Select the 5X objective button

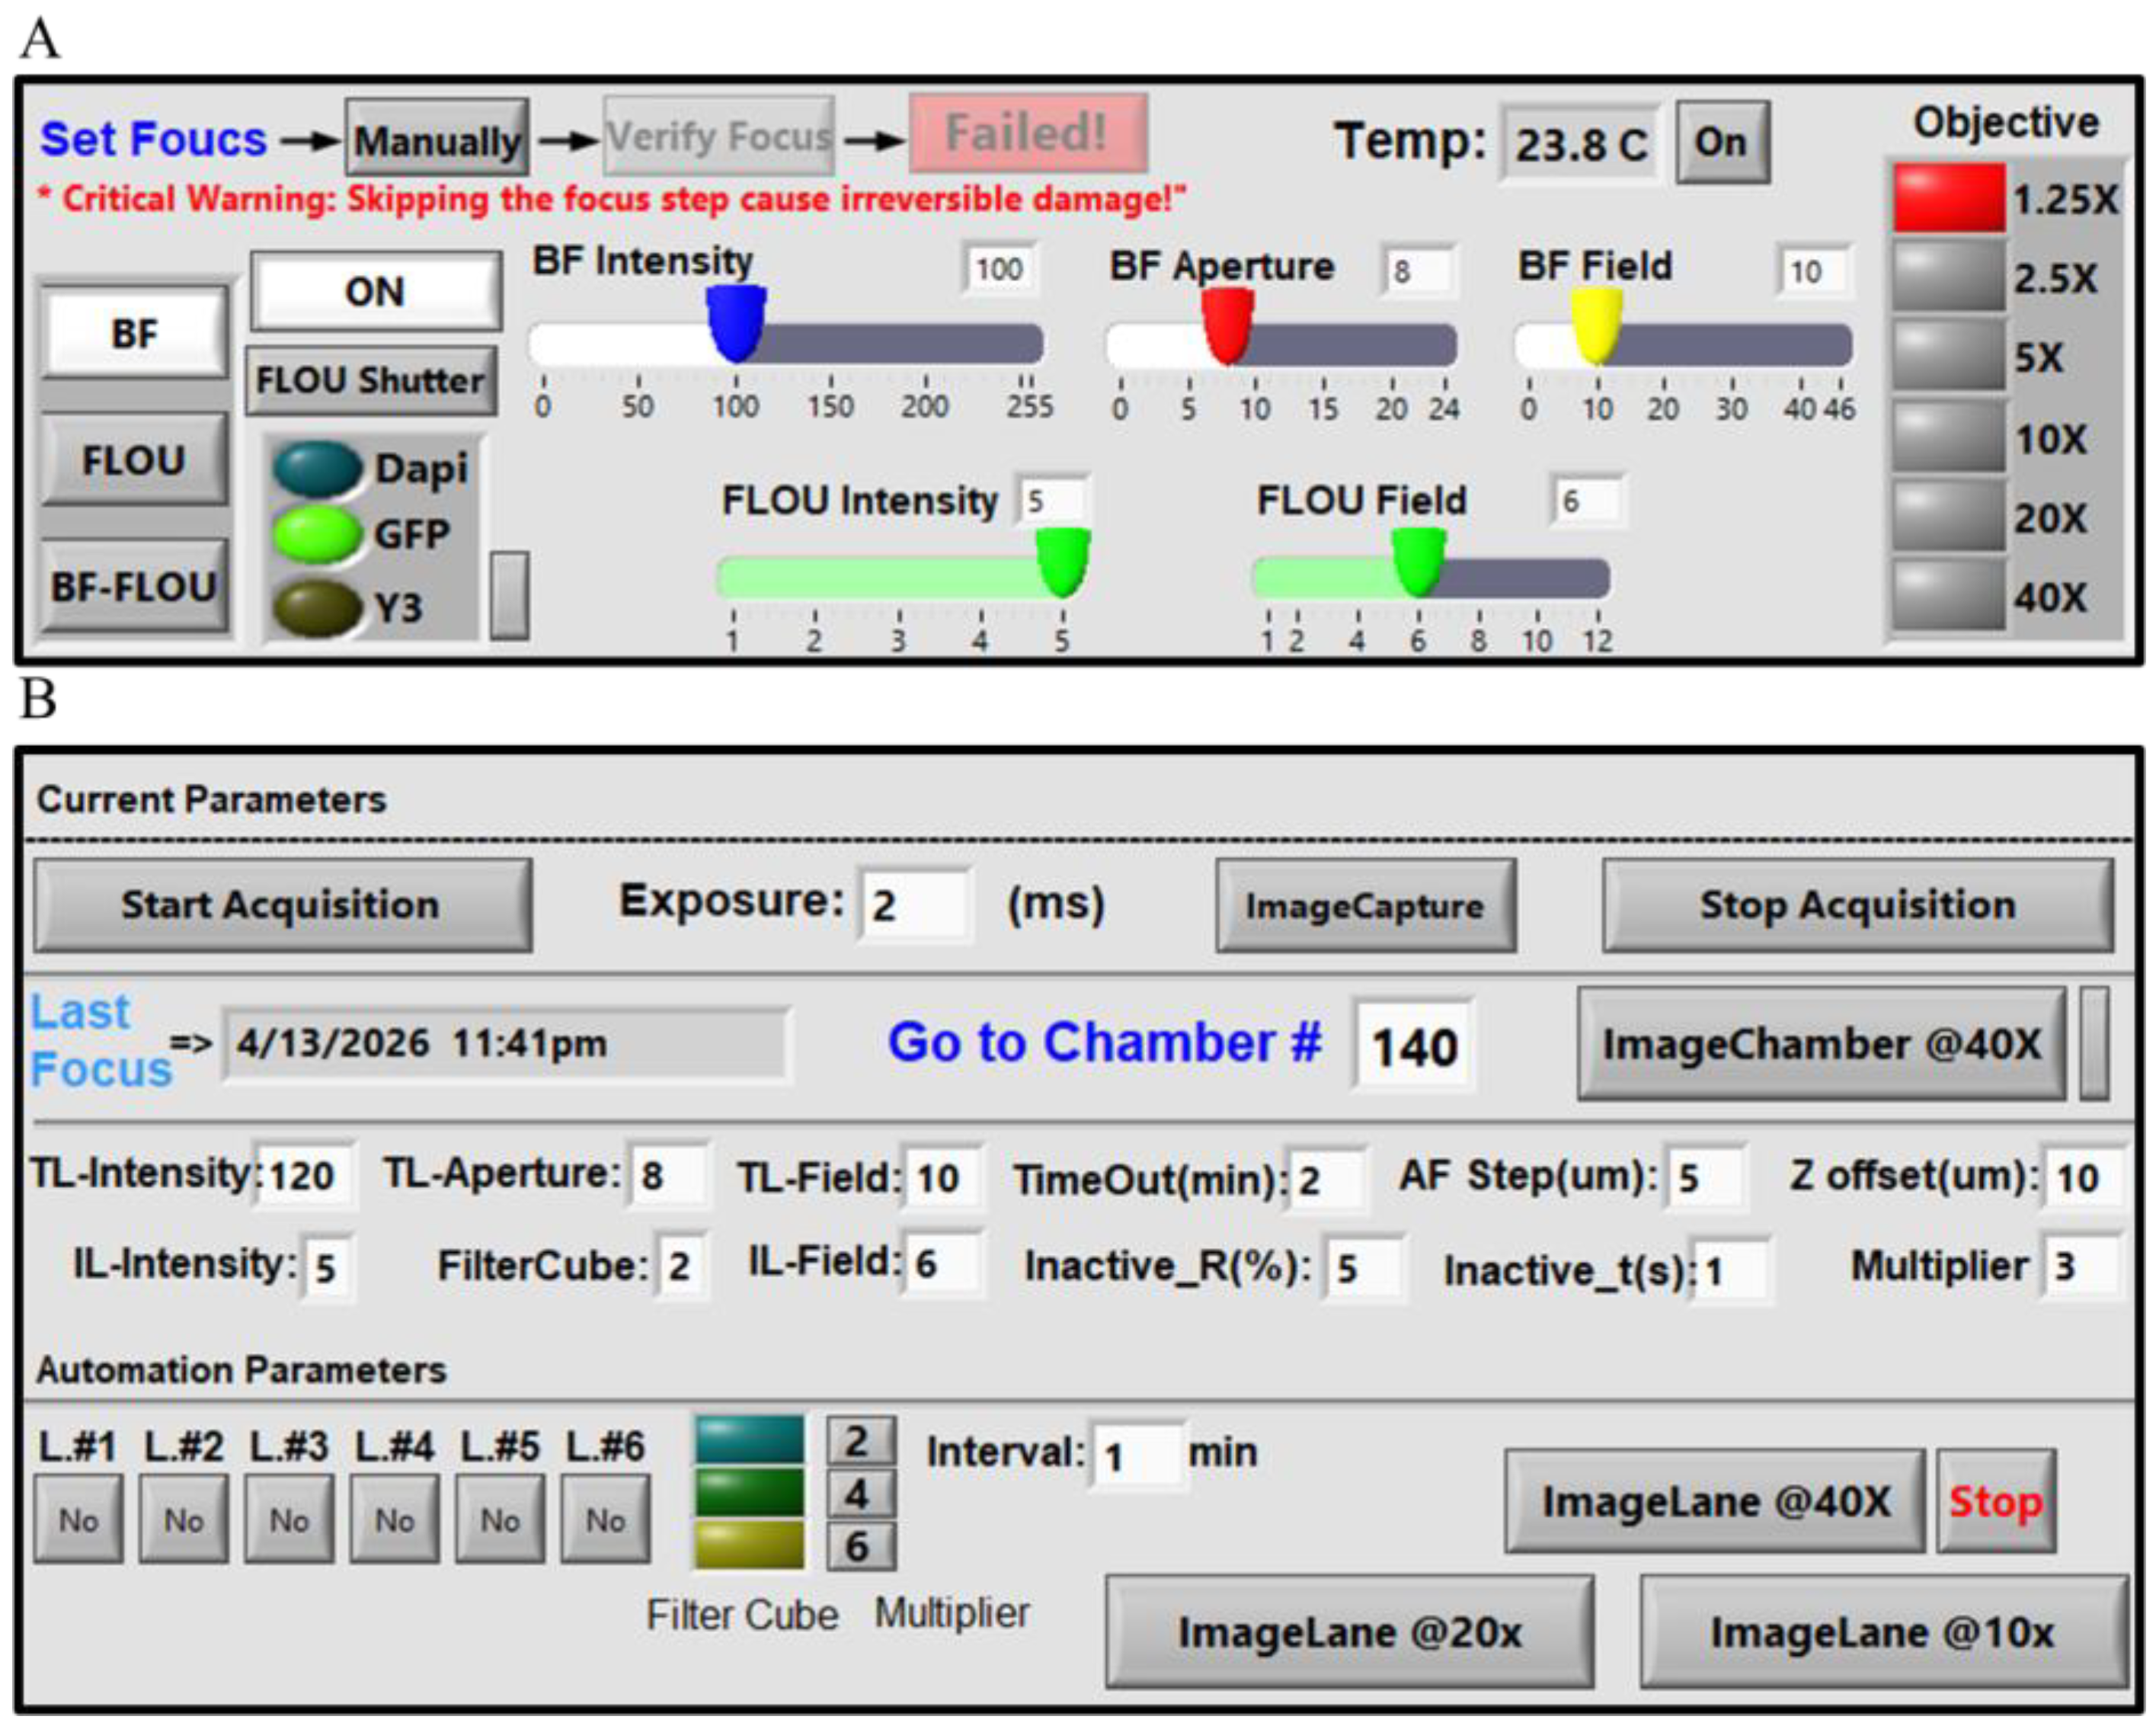point(1948,357)
